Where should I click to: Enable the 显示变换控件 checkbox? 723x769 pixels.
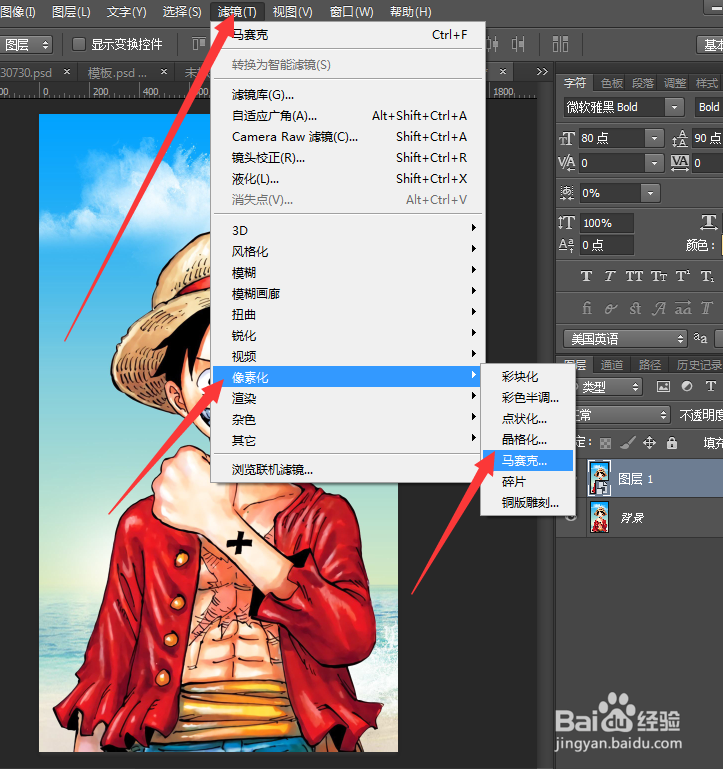point(78,44)
